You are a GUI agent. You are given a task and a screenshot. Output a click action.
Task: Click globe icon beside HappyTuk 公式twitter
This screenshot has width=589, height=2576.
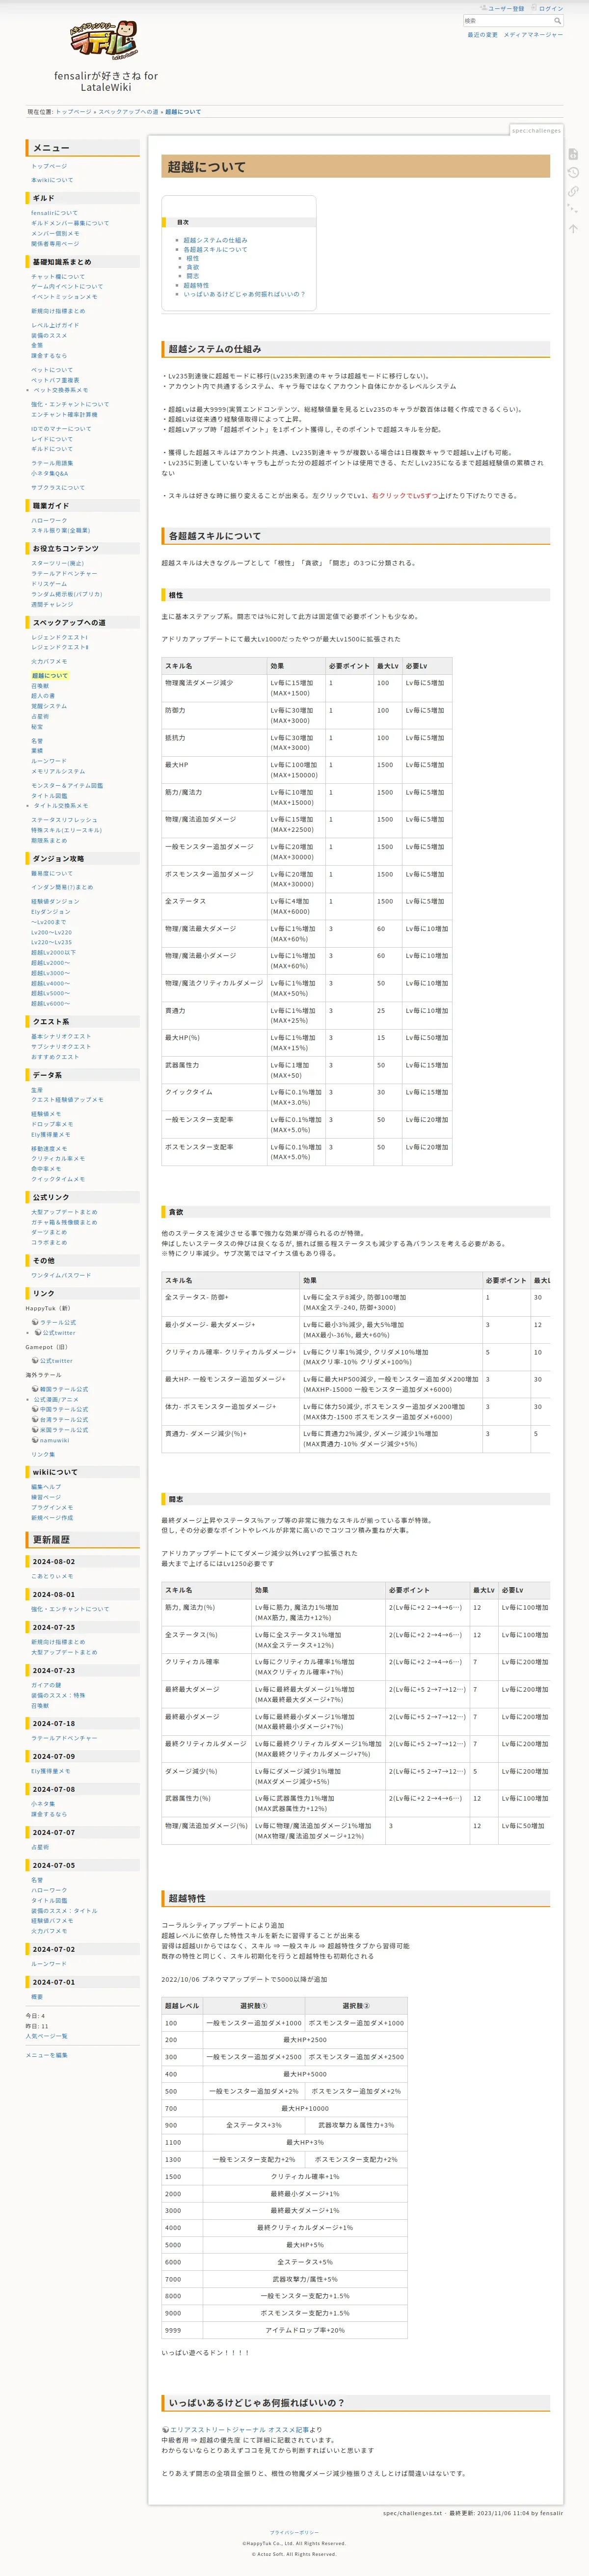coord(38,1332)
